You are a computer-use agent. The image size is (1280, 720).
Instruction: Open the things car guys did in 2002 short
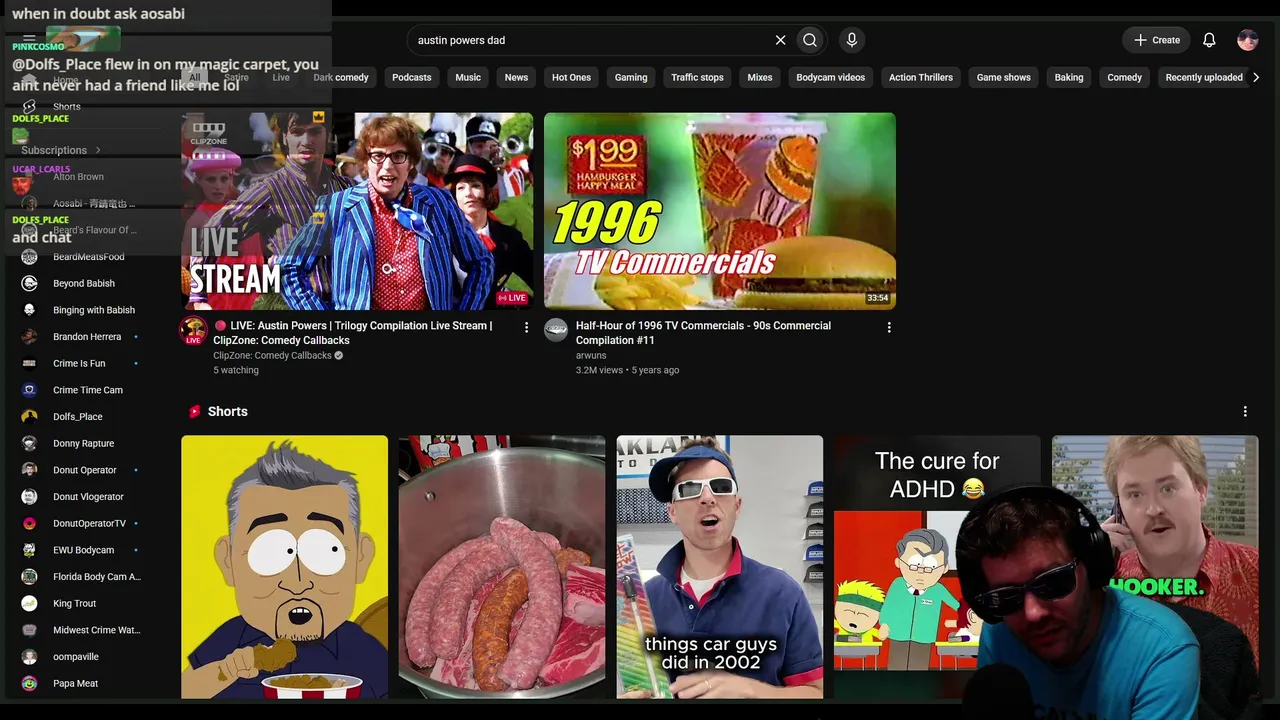(720, 566)
